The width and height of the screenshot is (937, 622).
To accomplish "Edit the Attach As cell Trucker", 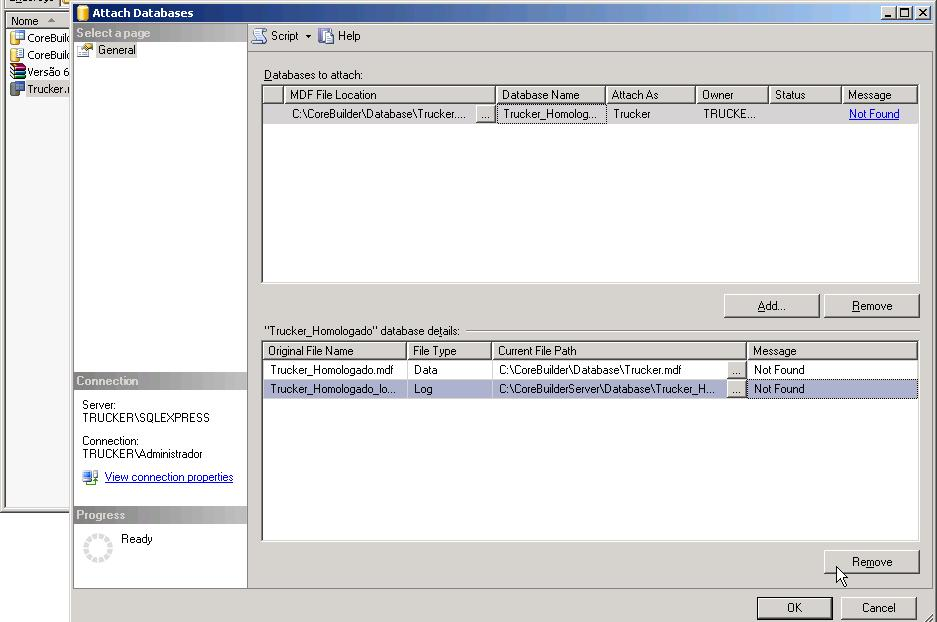I will click(x=651, y=114).
